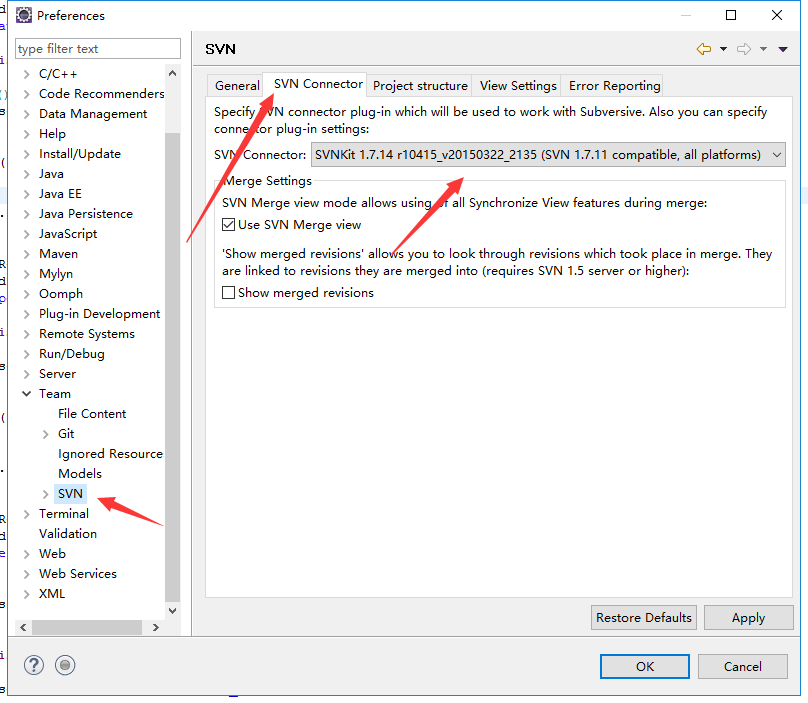Screen dimensions: 808x703
Task: Toggle the Use SVN Merge view checkbox
Action: coord(228,225)
